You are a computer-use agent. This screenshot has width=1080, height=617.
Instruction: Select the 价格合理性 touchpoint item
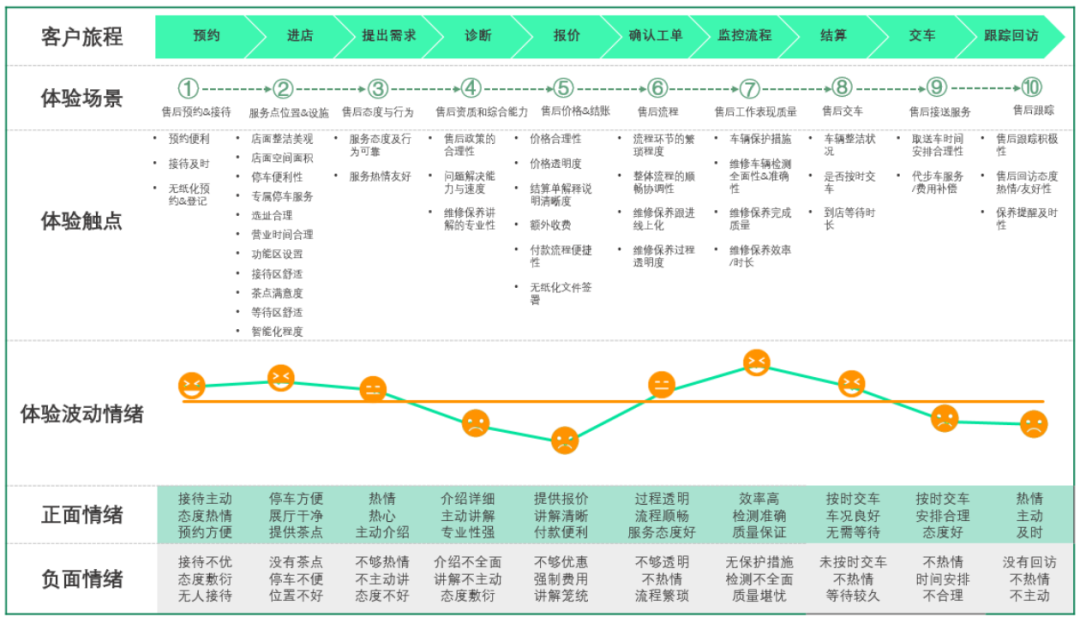tap(555, 139)
